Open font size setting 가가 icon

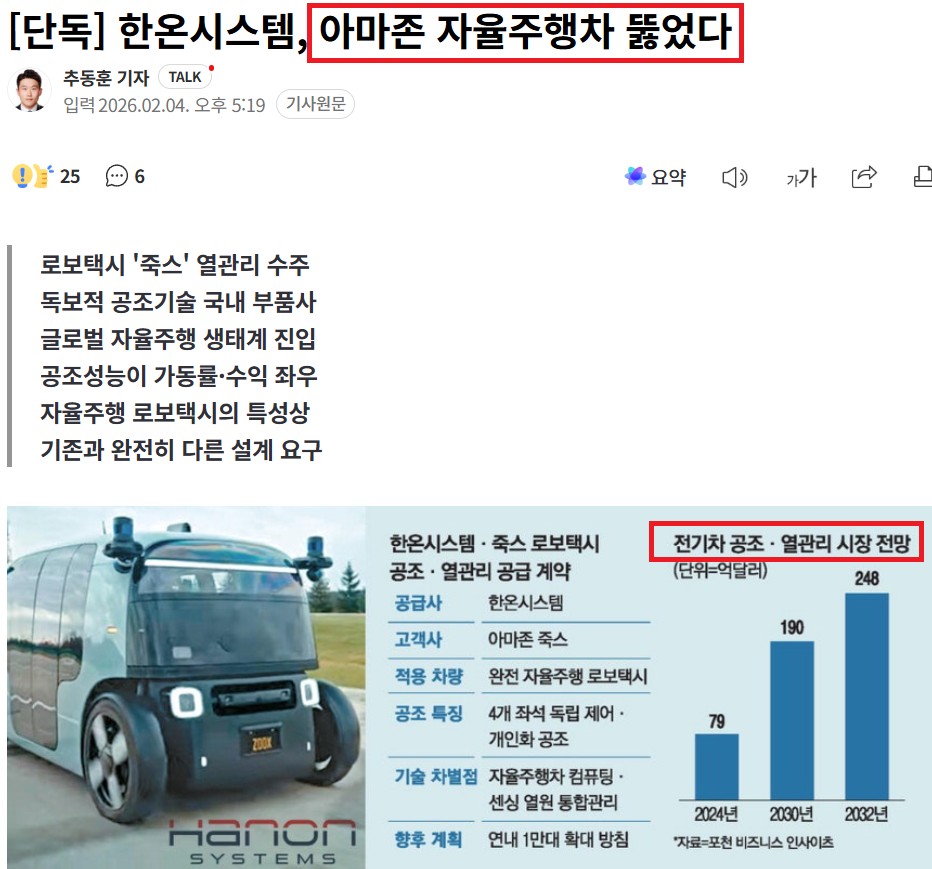click(x=801, y=178)
